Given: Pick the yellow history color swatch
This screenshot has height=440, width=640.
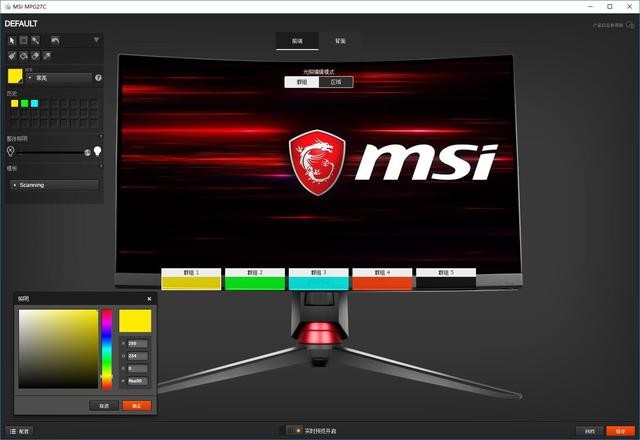Looking at the screenshot, I should [x=15, y=103].
